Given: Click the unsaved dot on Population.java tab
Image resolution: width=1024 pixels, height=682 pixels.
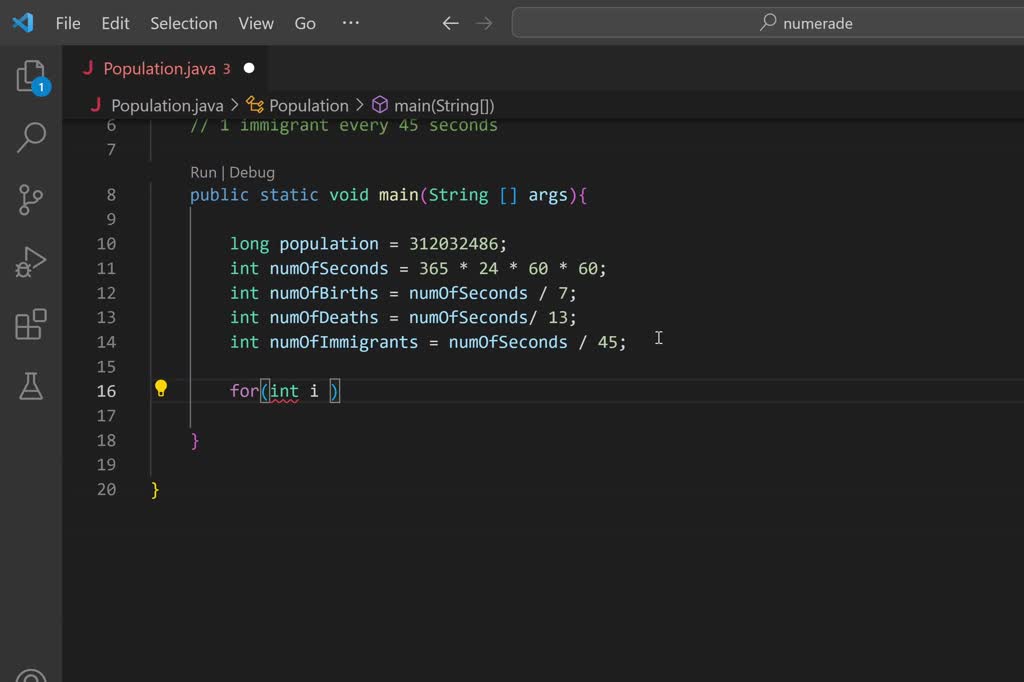Looking at the screenshot, I should pyautogui.click(x=249, y=69).
